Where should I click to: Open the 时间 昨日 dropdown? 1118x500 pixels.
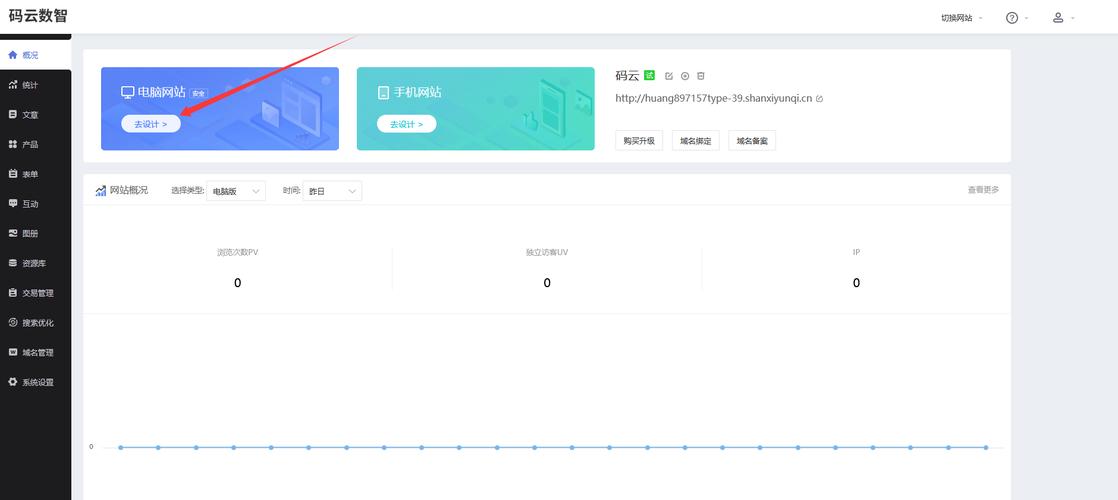[x=333, y=191]
